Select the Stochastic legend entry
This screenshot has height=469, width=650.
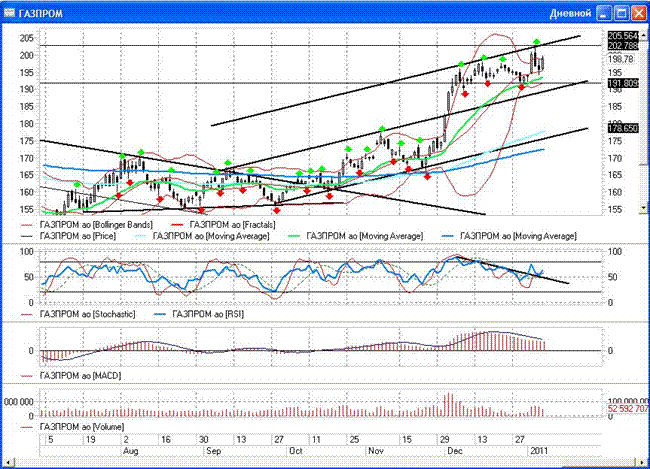[x=78, y=314]
